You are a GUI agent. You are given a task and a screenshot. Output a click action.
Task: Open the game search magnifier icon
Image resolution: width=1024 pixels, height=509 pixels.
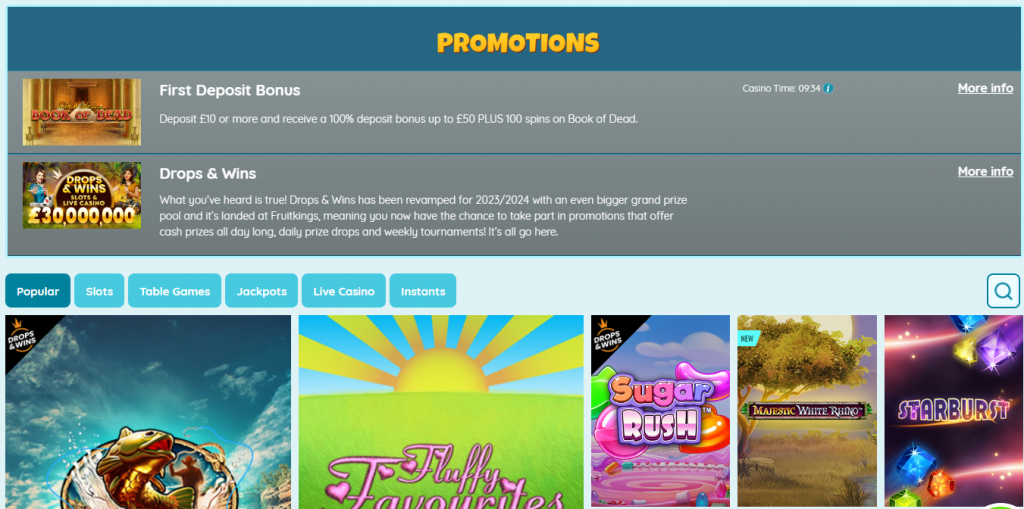click(1003, 291)
